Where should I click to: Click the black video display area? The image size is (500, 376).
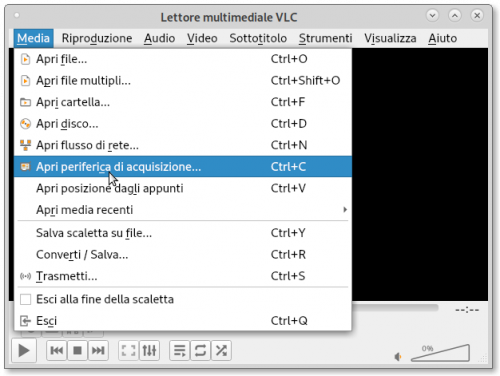tap(420, 174)
